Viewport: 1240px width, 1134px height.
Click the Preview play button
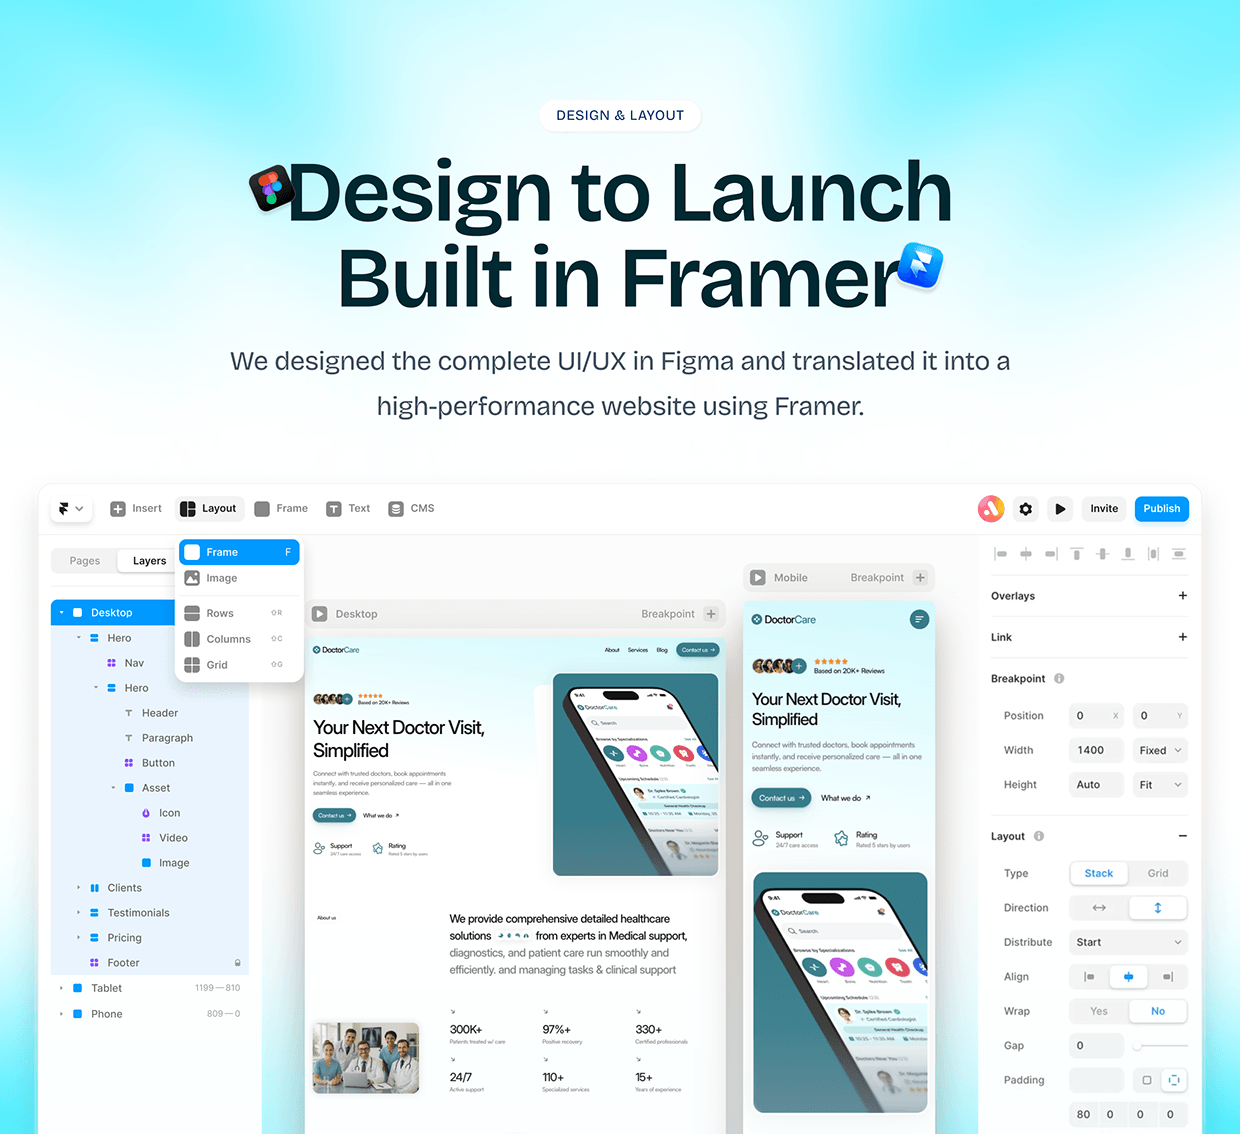[x=1060, y=509]
